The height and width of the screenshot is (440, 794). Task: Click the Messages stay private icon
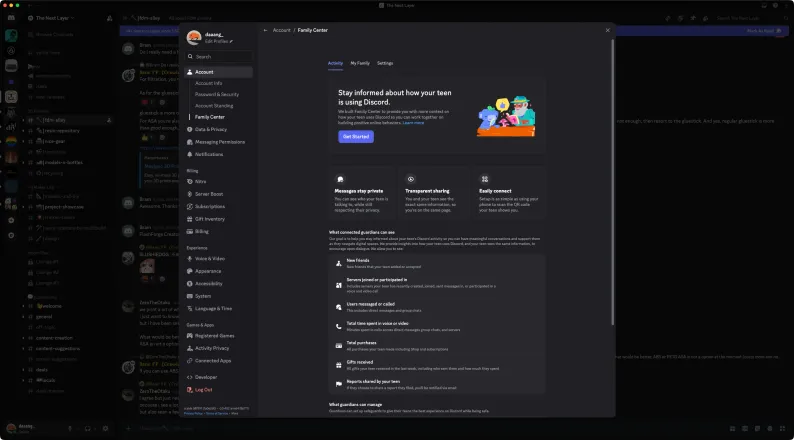[x=340, y=179]
